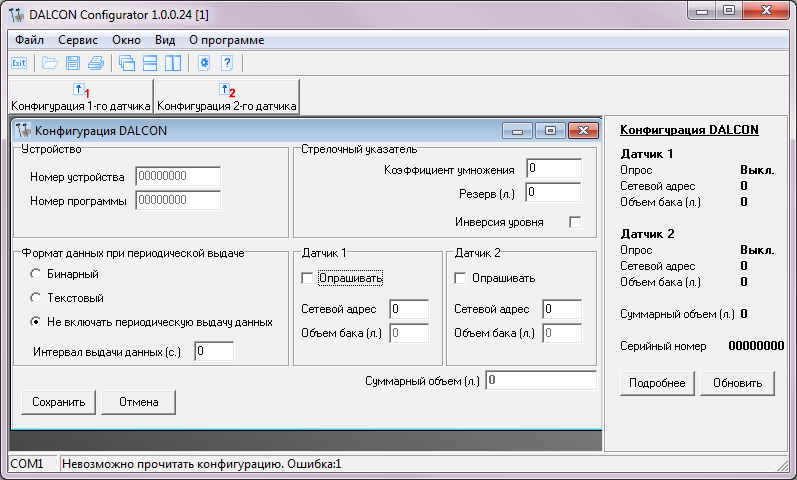Click the Exit toolbar icon

[x=19, y=63]
